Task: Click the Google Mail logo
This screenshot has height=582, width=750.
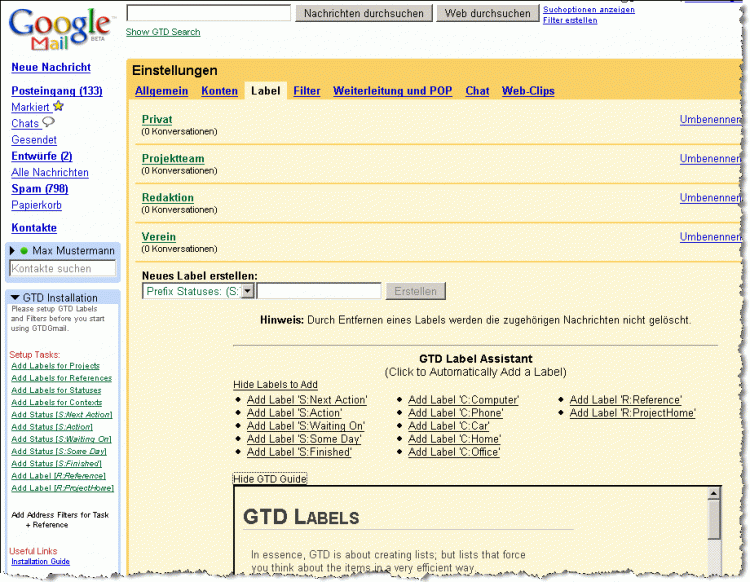Action: [58, 29]
